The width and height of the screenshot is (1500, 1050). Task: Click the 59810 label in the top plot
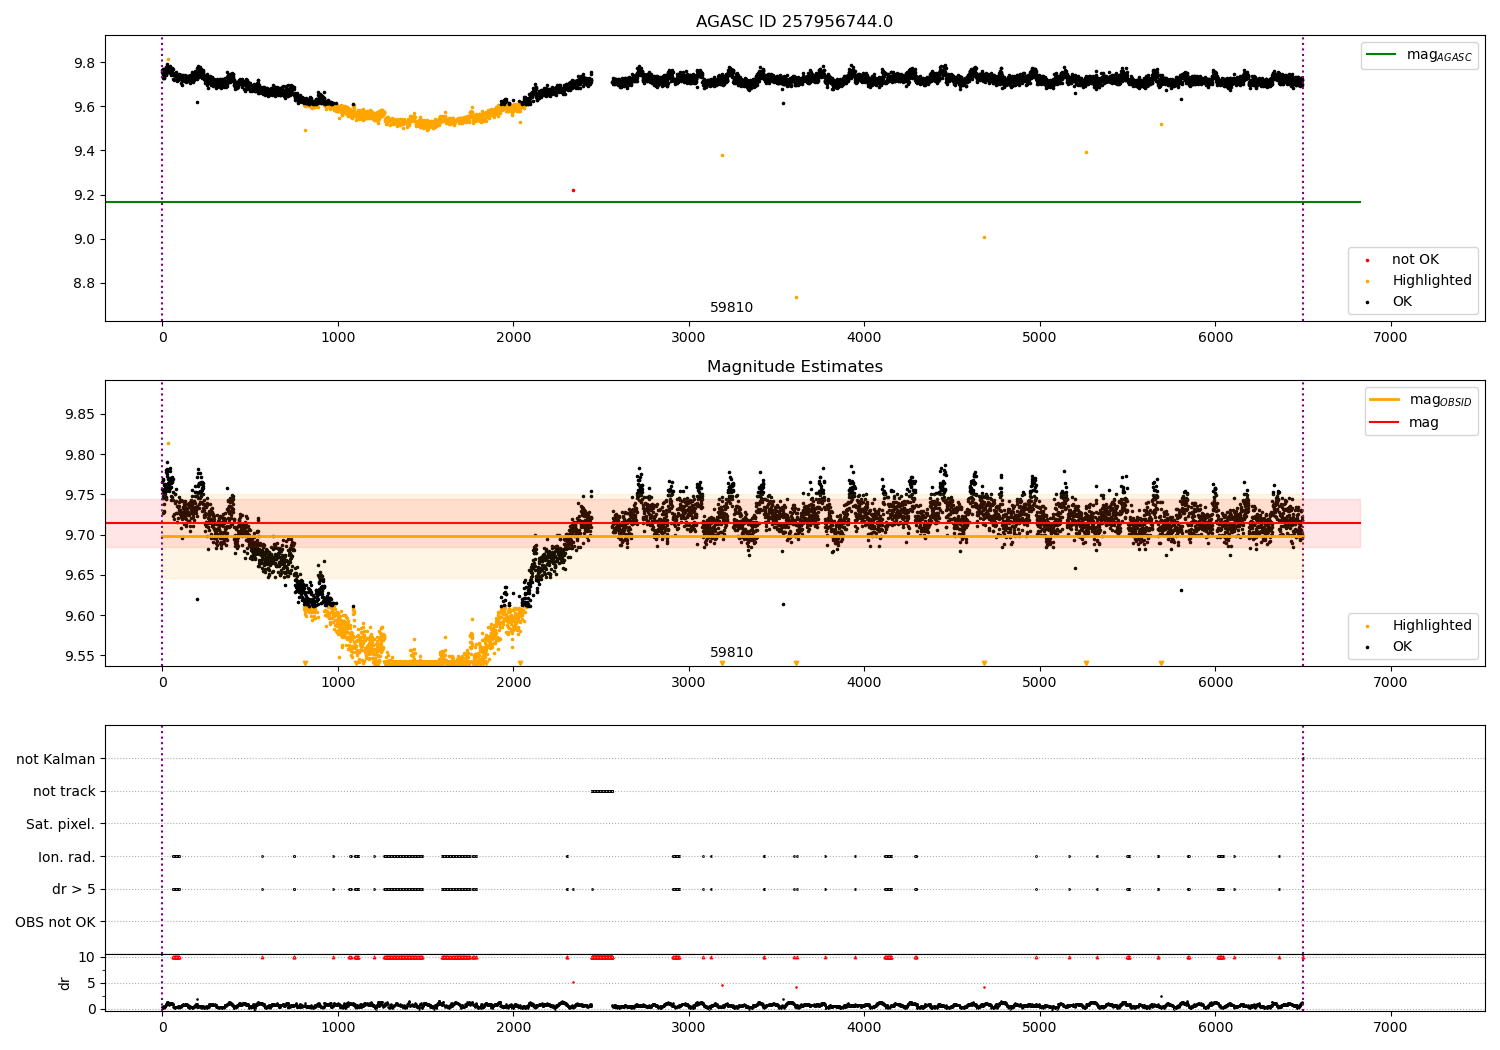731,308
